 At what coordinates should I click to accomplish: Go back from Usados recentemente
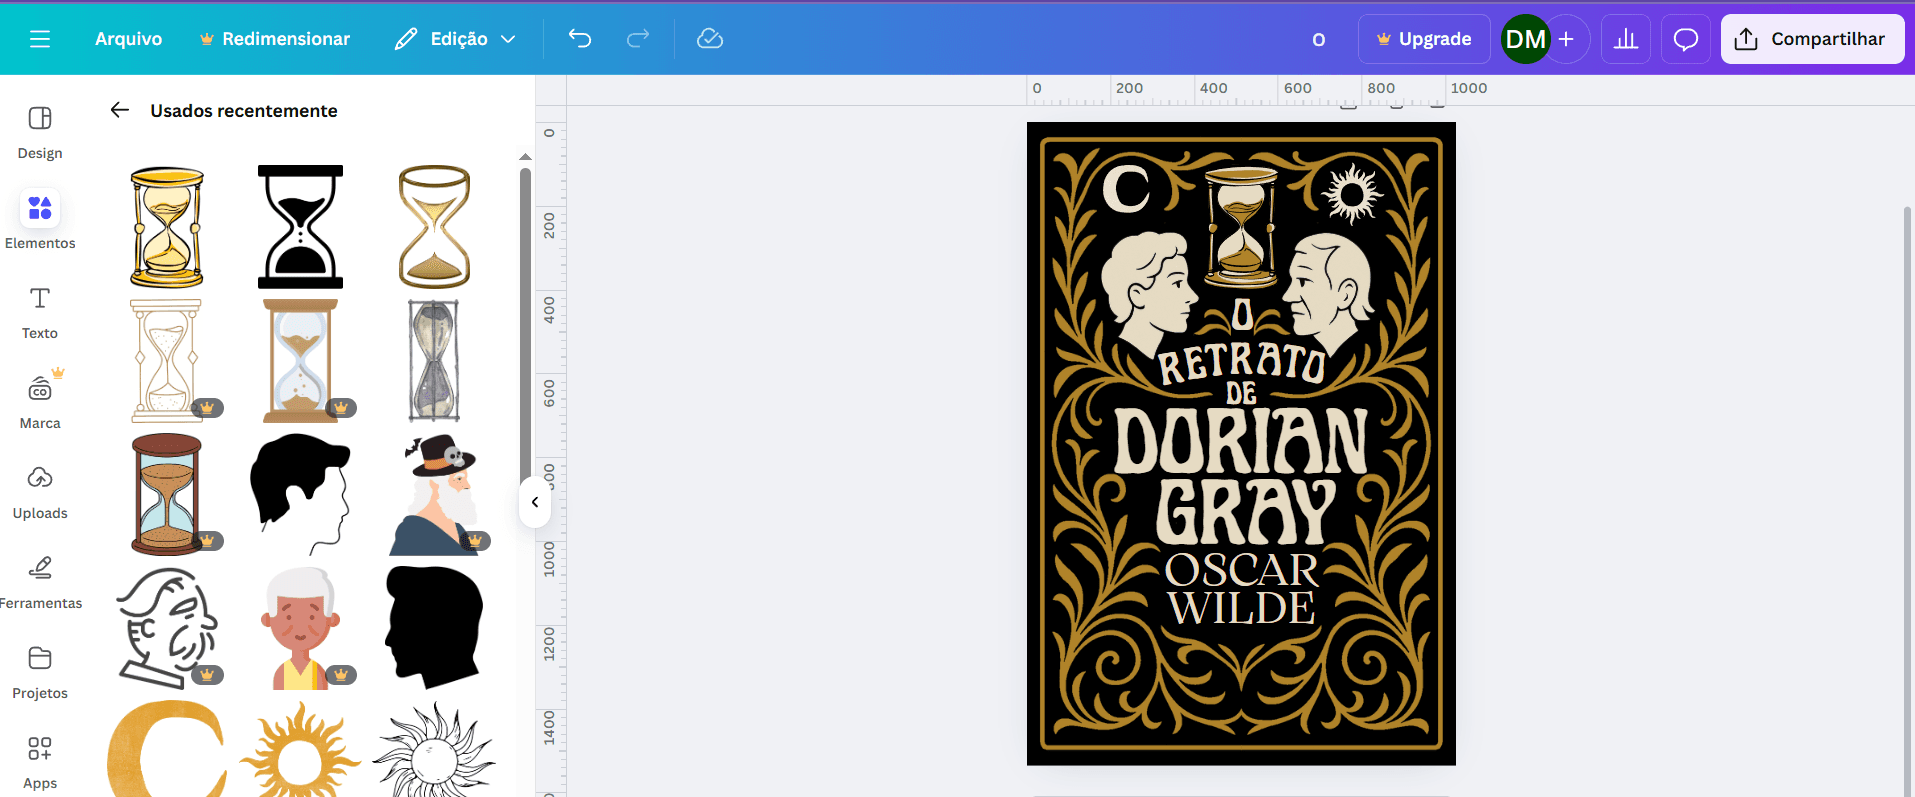click(120, 110)
